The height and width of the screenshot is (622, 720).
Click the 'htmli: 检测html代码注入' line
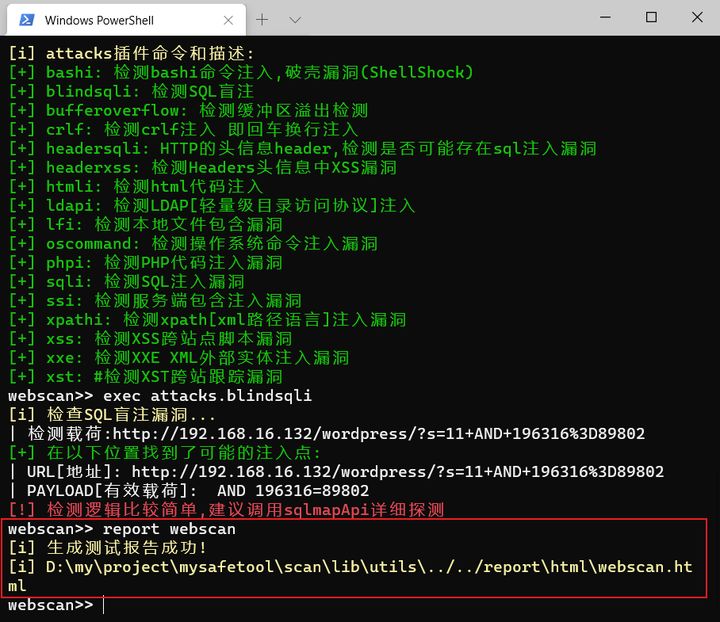[136, 186]
